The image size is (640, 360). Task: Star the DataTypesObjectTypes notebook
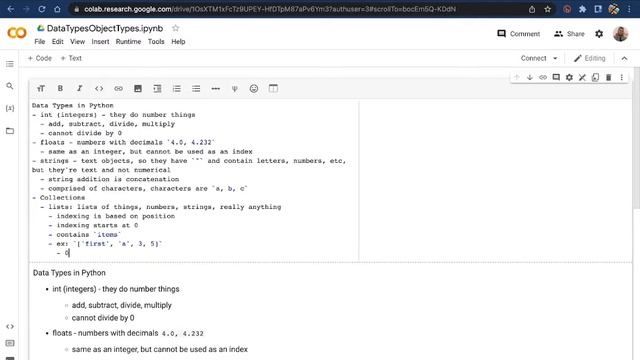[176, 28]
